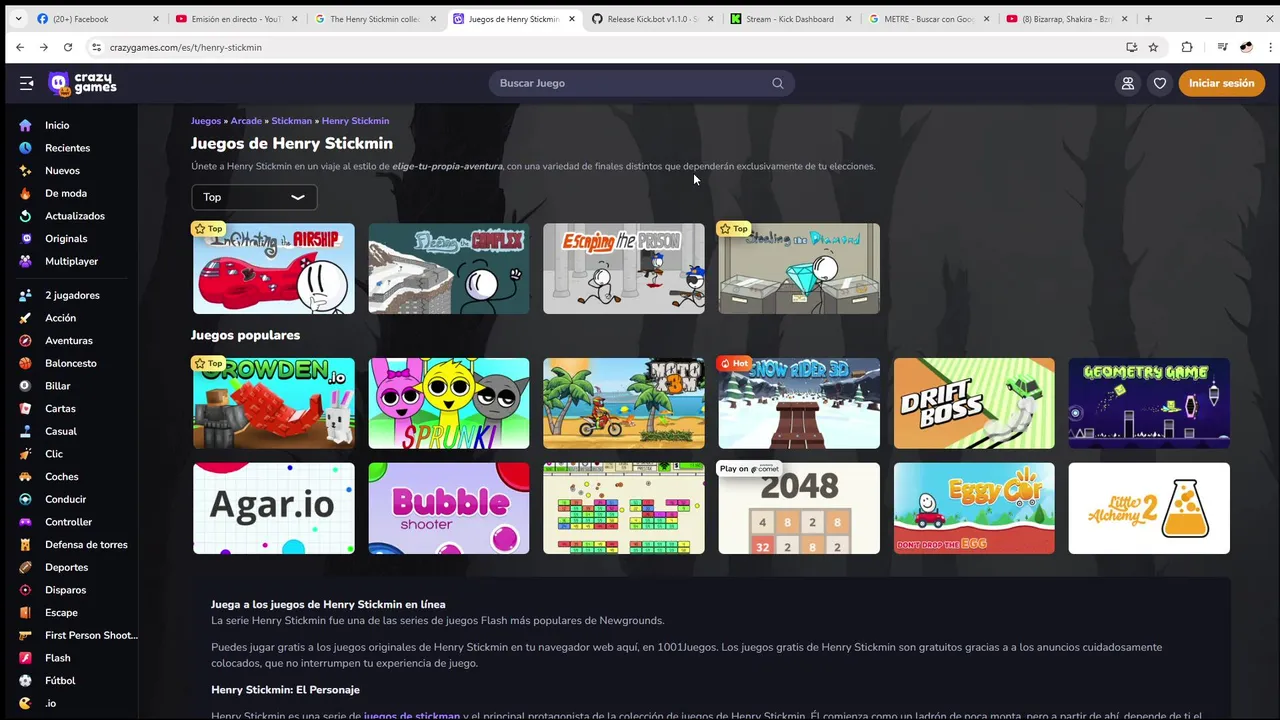The image size is (1280, 720).
Task: Open 2048 game thumbnail
Action: click(799, 508)
